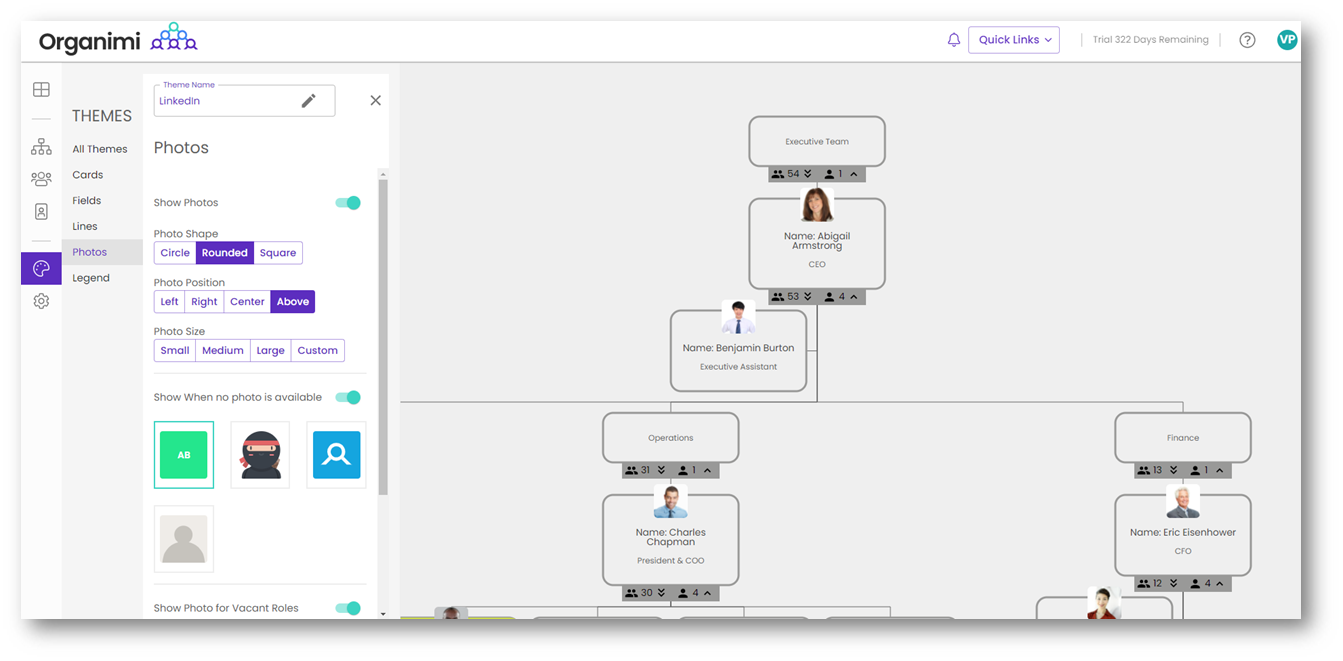The height and width of the screenshot is (661, 1343).
Task: Select the themes palette icon
Action: click(41, 268)
